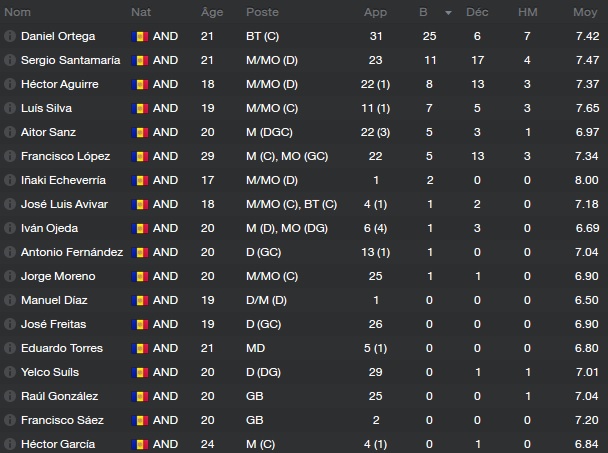Image resolution: width=608 pixels, height=453 pixels.
Task: Open info icon for Yelco Suils
Action: click(10, 372)
